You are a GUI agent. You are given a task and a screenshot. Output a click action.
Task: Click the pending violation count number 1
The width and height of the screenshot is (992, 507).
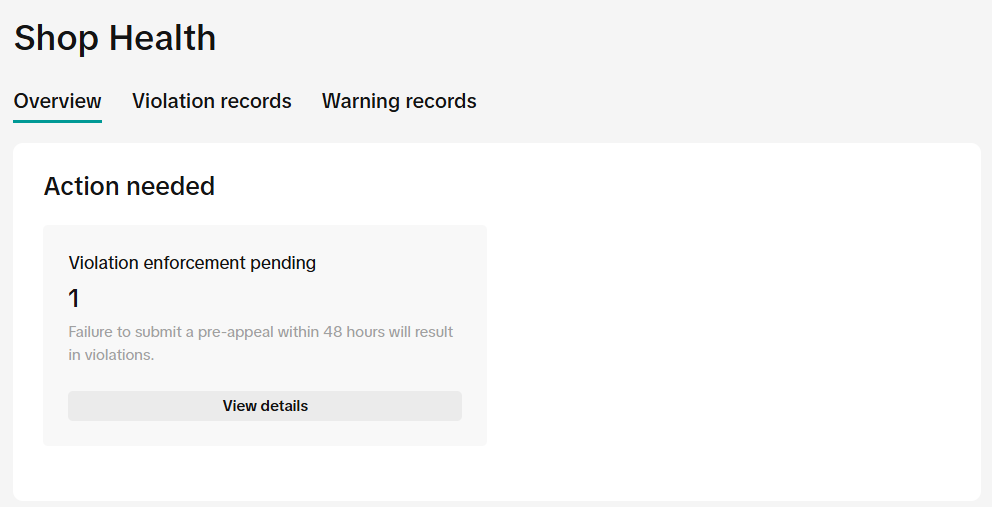[x=74, y=298]
